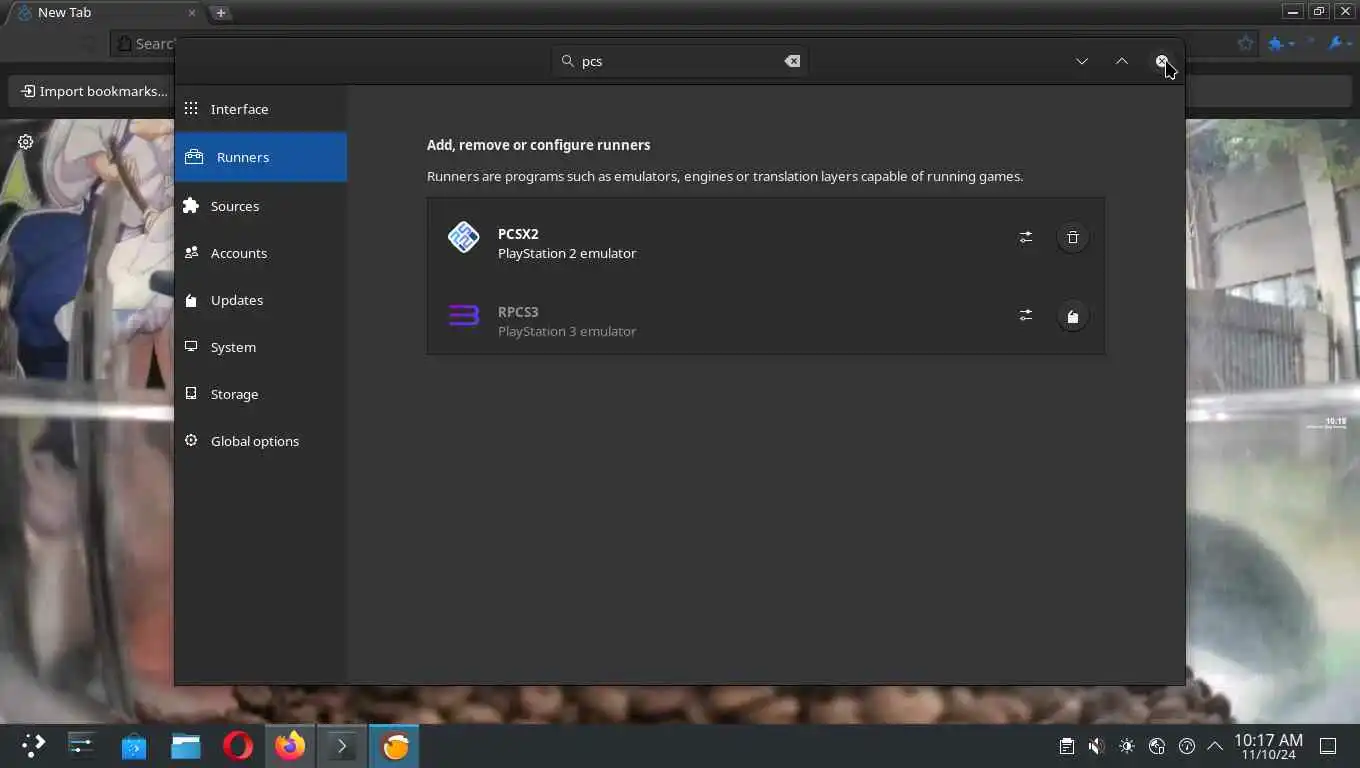This screenshot has width=1360, height=768.
Task: Click the Interface grid icon
Action: point(191,108)
